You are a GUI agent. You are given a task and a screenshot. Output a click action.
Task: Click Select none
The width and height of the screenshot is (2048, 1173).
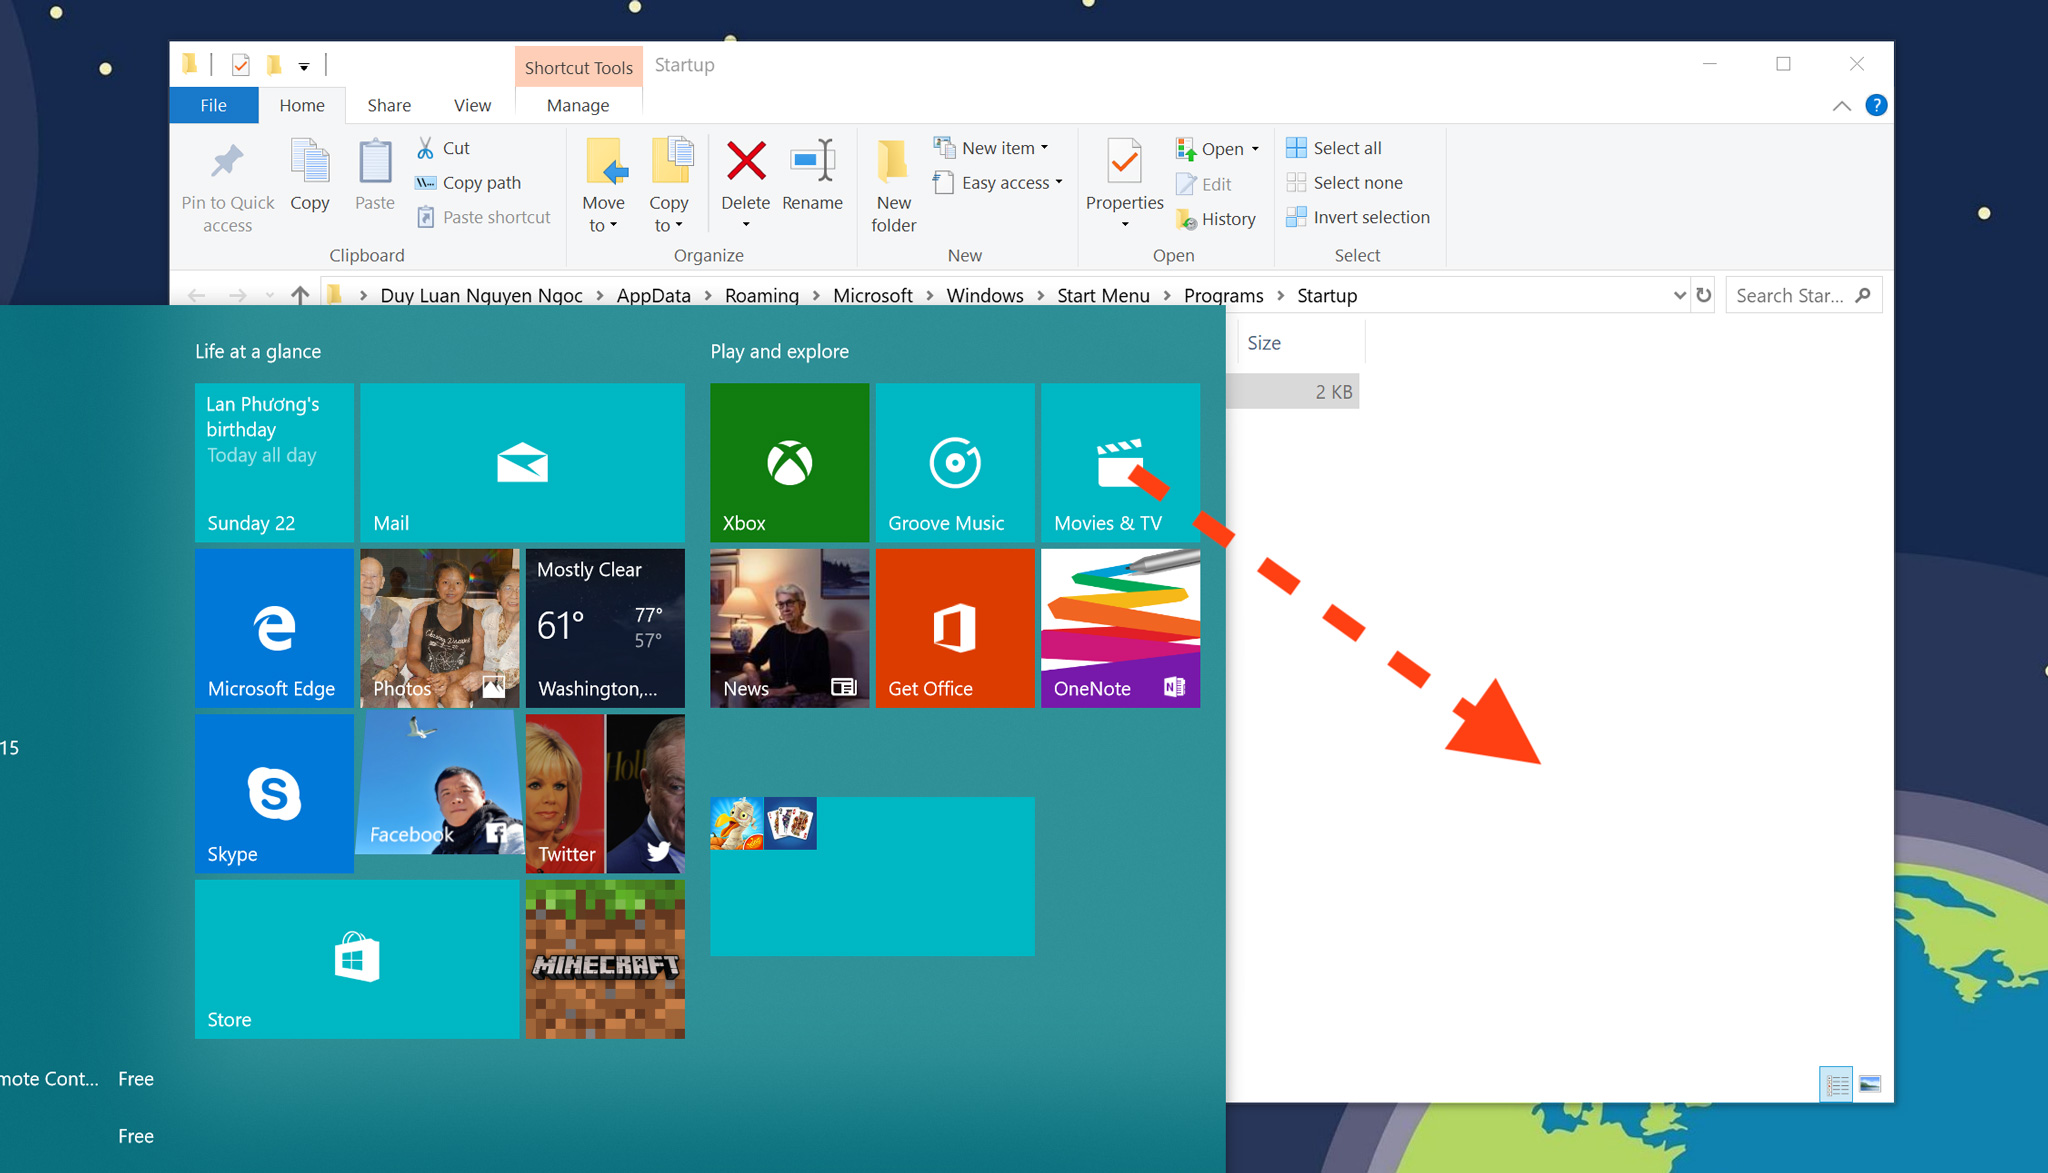coord(1344,183)
